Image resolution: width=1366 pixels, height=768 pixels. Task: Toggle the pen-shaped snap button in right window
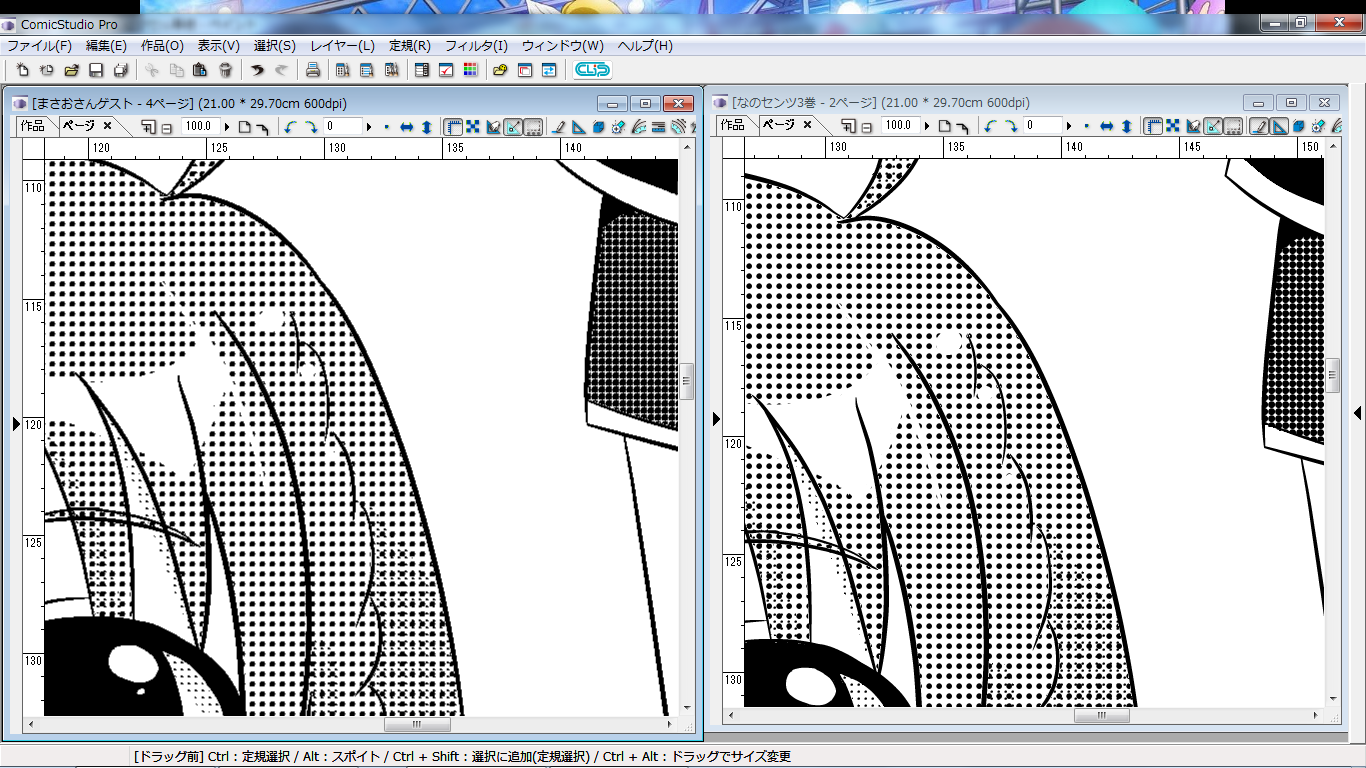[x=1259, y=126]
